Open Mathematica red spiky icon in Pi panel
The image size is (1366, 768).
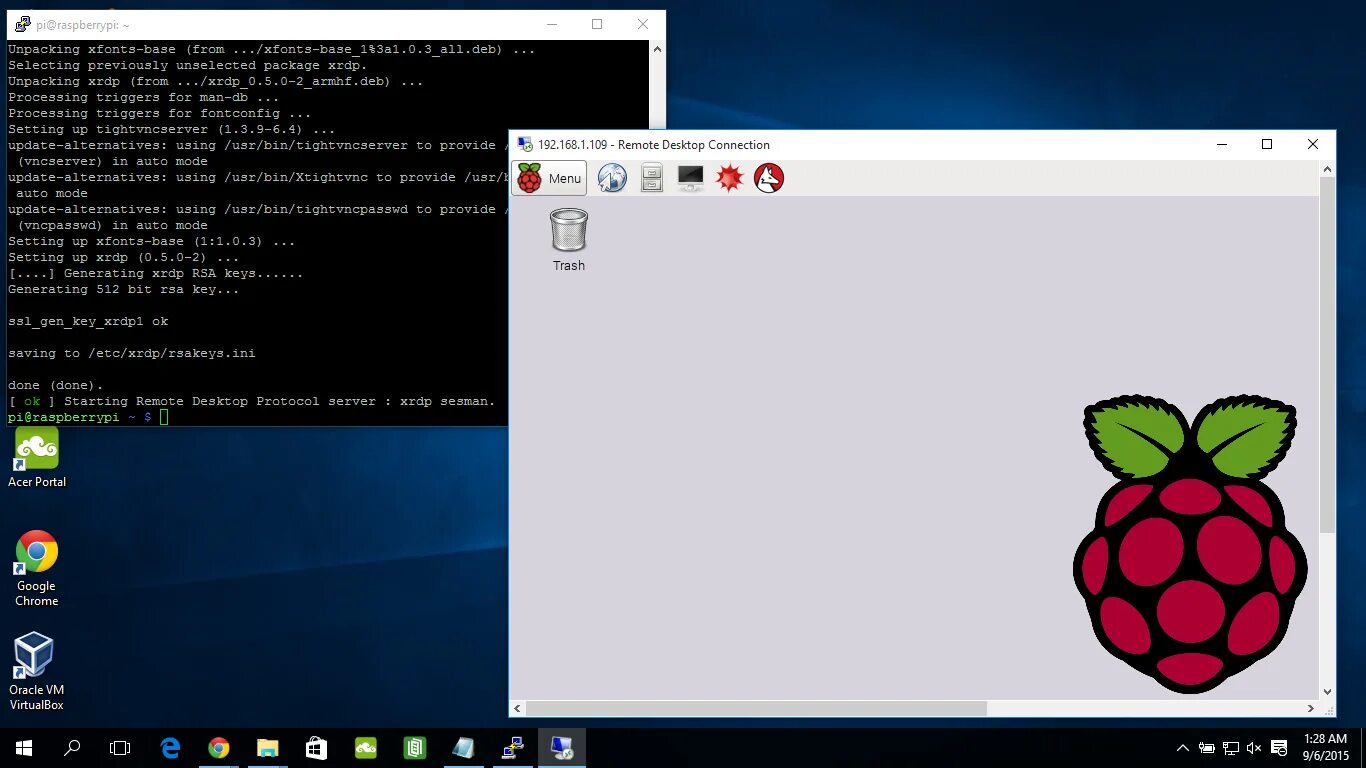tap(730, 178)
